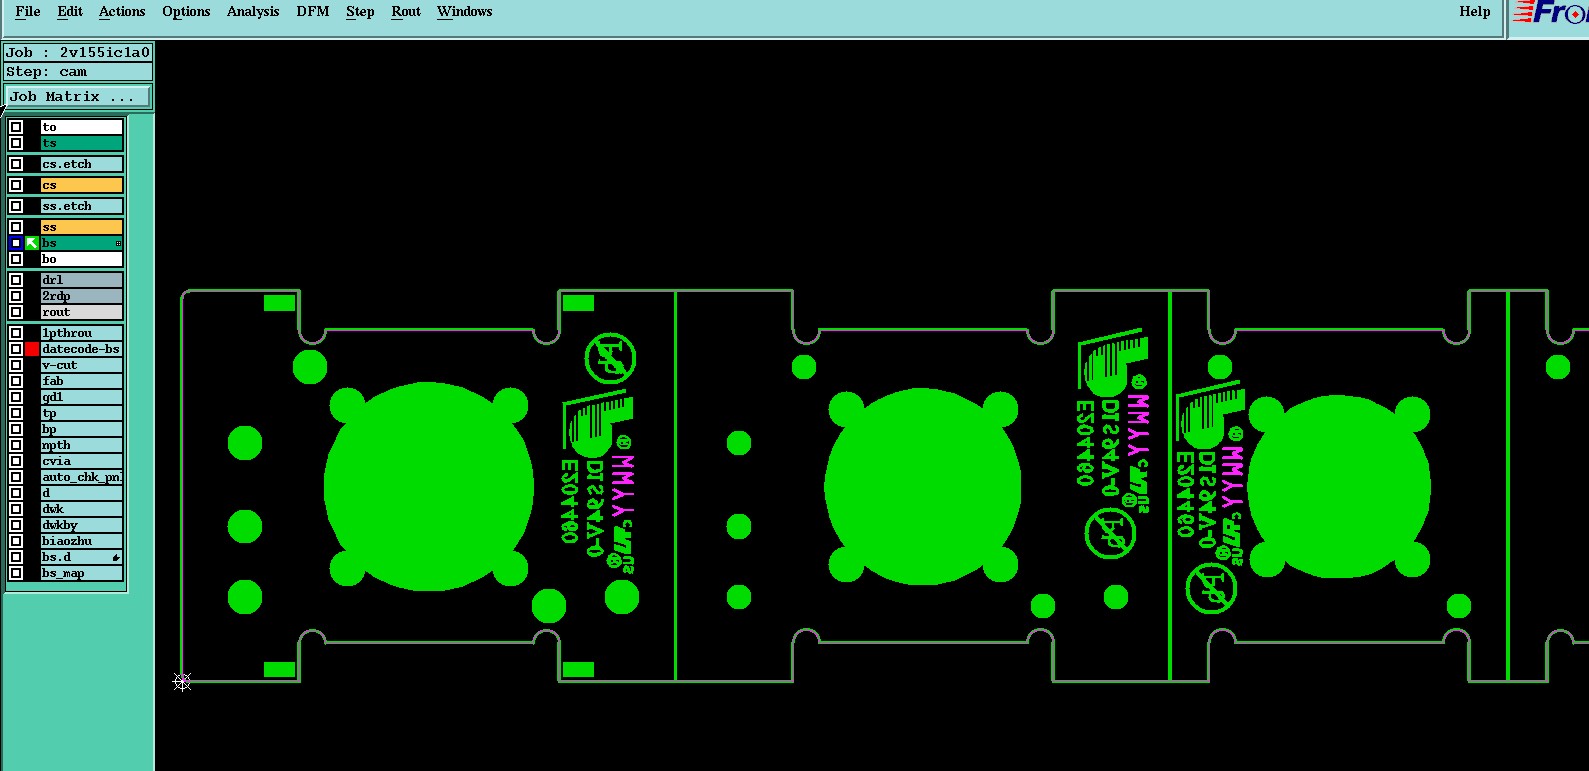
Task: Select the 'cvia' layer name
Action: coord(82,461)
